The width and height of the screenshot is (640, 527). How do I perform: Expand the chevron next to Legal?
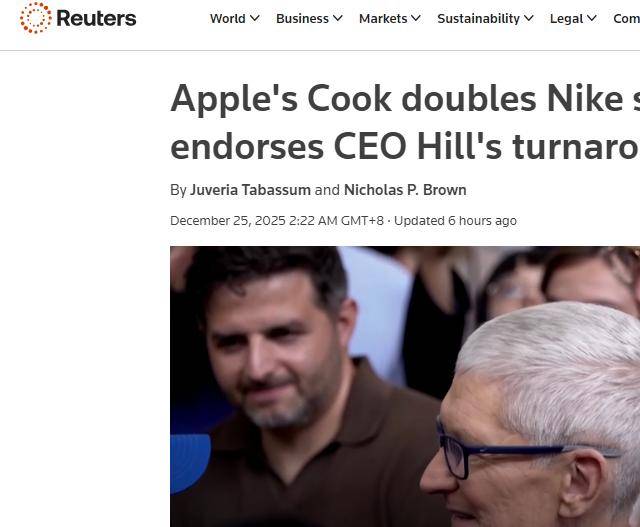click(x=592, y=18)
